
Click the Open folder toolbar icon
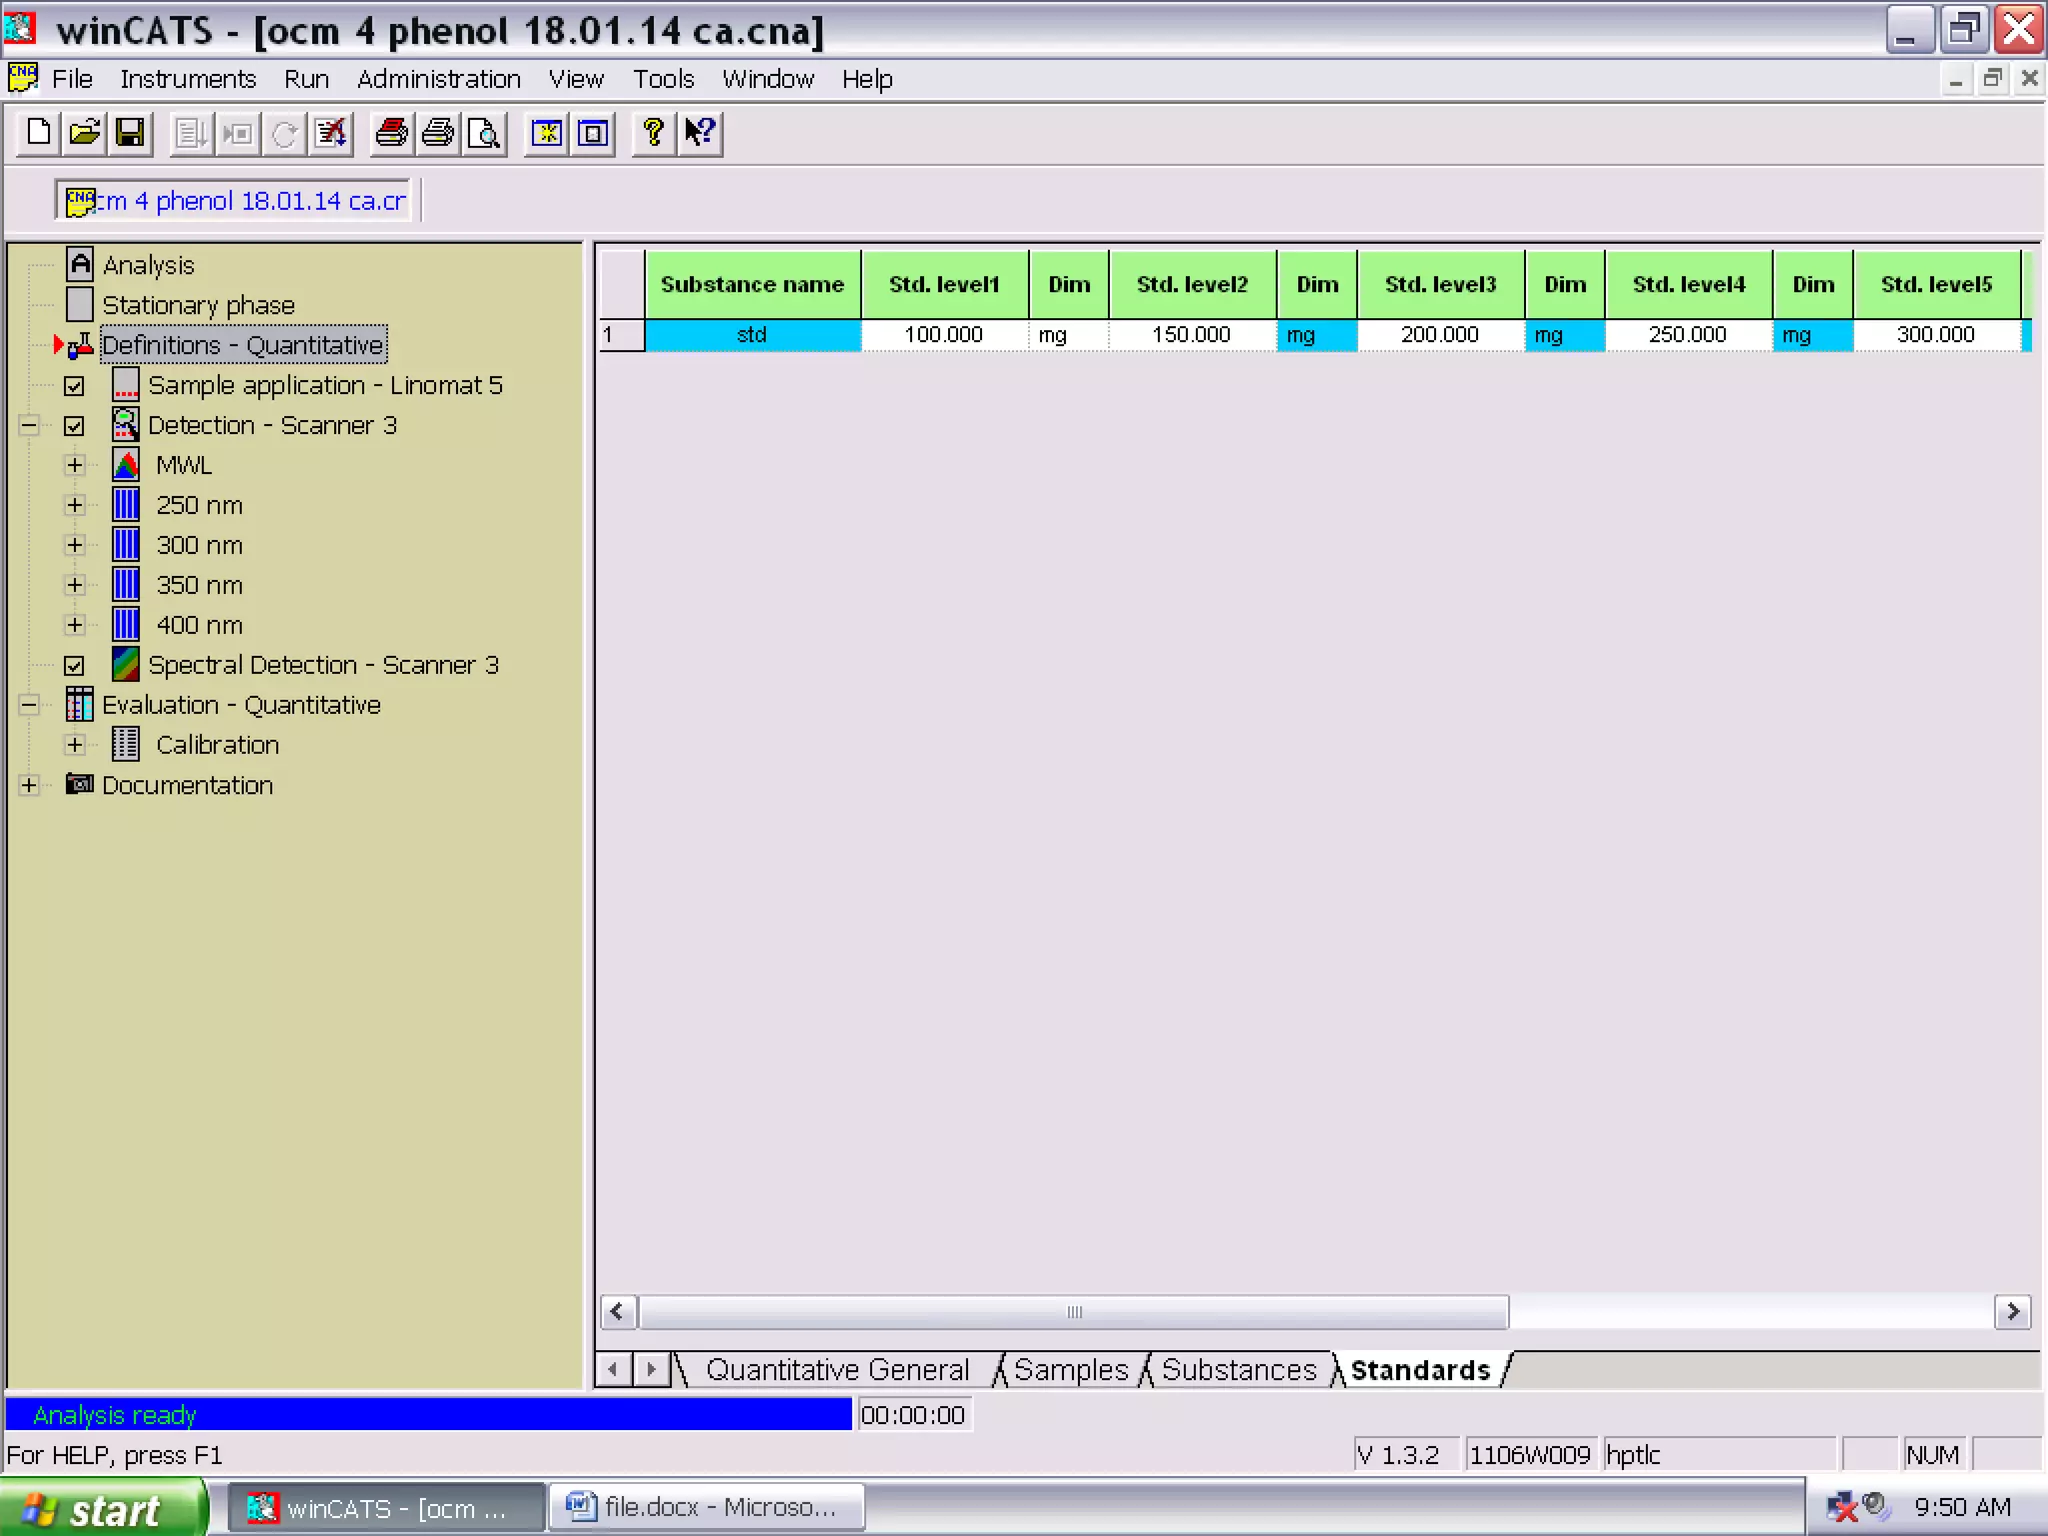(85, 133)
